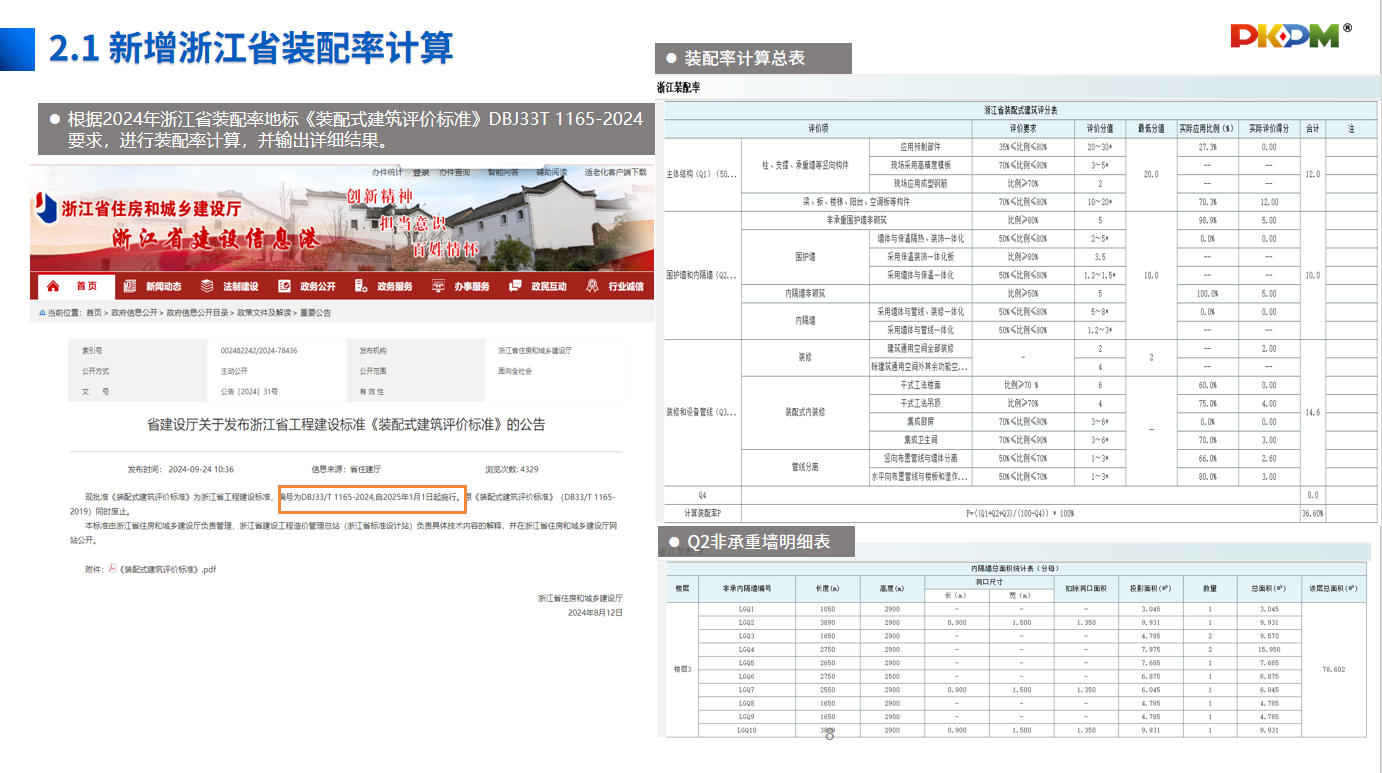Click the location icon before 当前位置
The width and height of the screenshot is (1382, 773).
pos(42,313)
